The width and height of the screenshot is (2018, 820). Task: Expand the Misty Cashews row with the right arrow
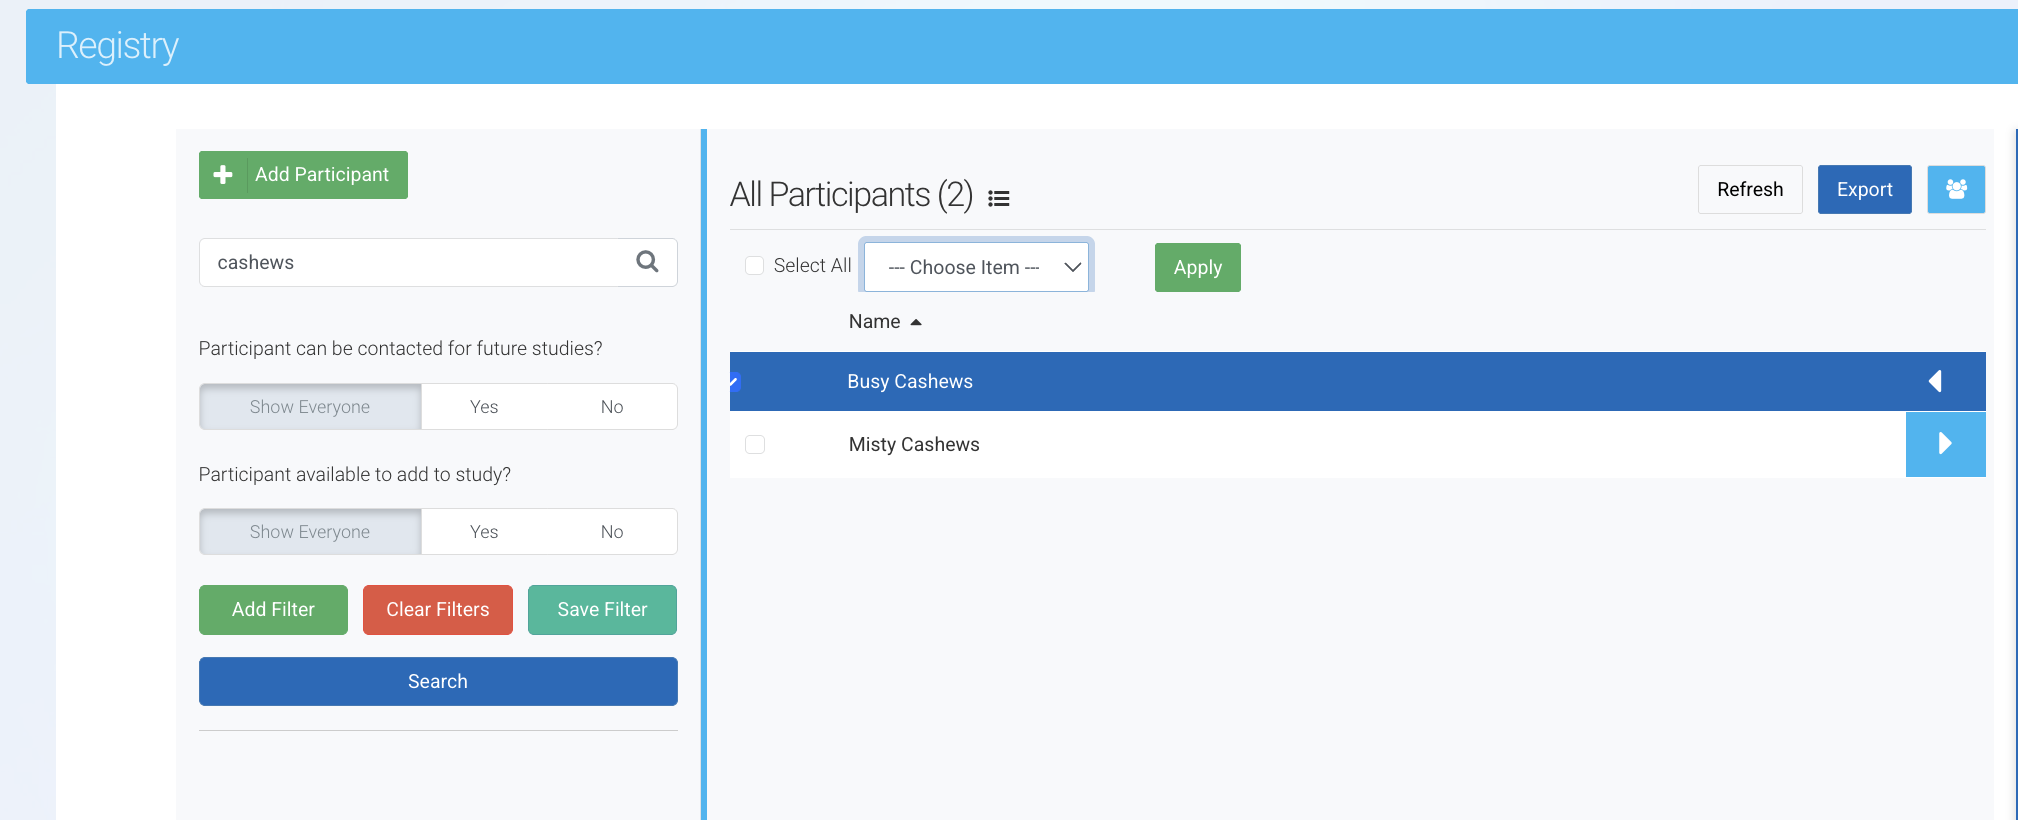coord(1945,444)
